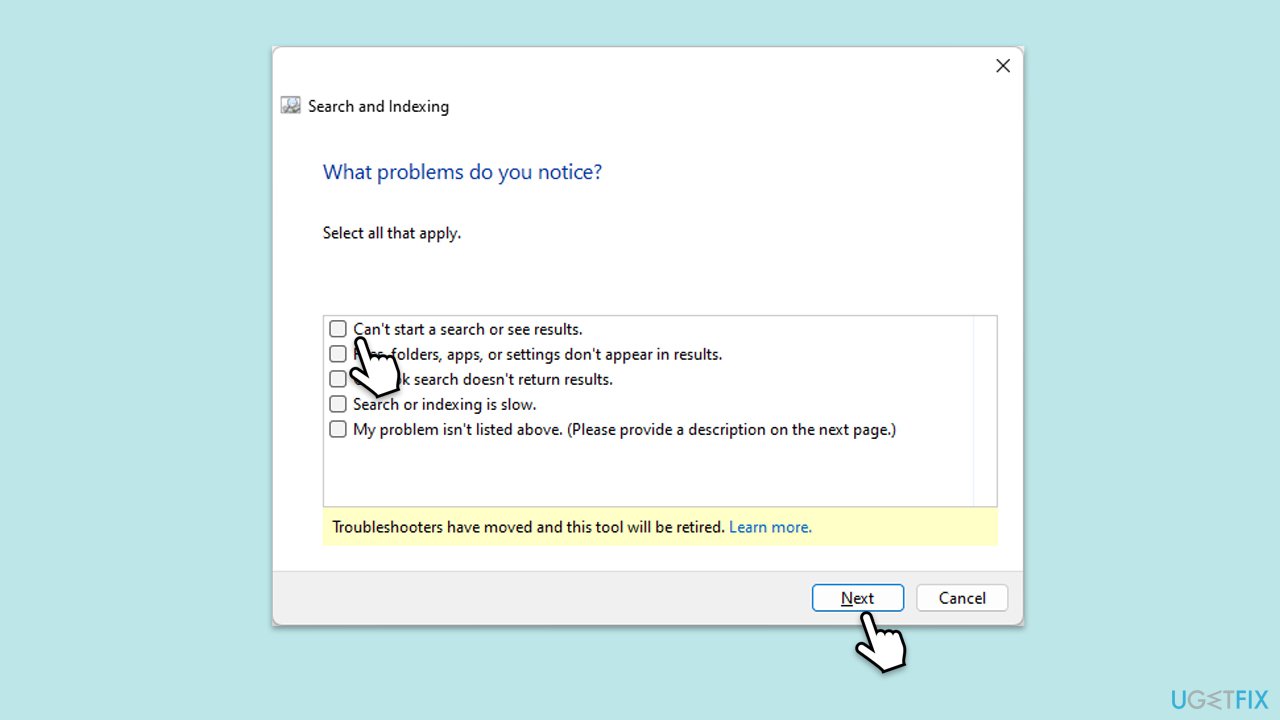Click the problems list scrollbar track

click(x=985, y=411)
